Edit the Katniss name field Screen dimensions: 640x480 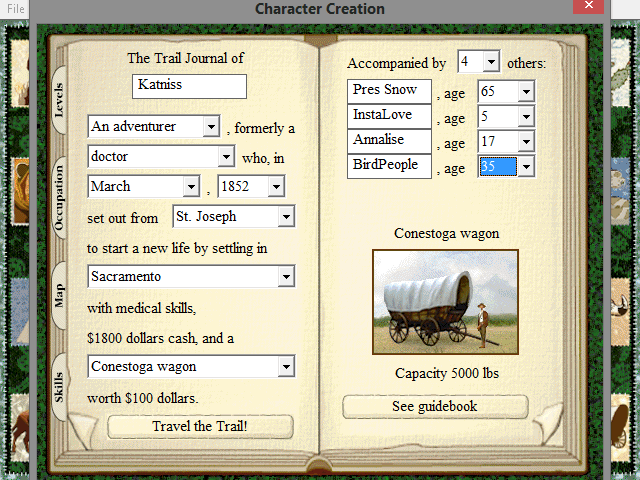(189, 86)
